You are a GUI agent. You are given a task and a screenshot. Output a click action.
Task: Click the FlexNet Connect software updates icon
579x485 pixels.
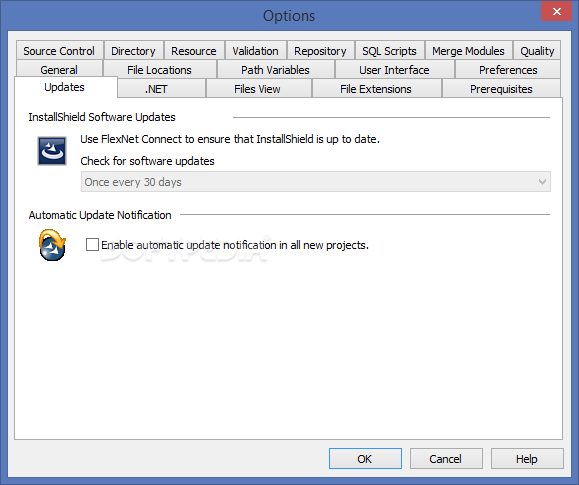tap(52, 151)
